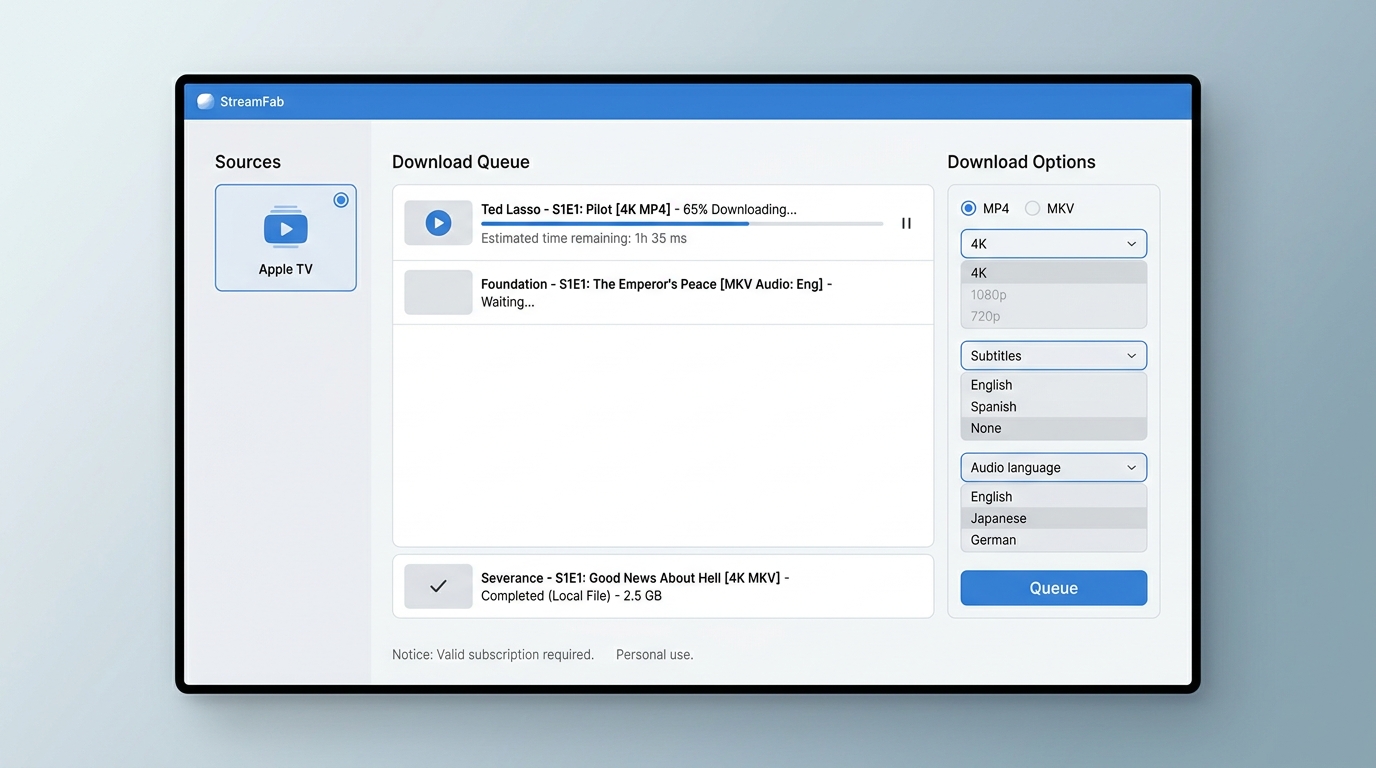Screen dimensions: 1376x768
Task: Click the 'Personal use.' text
Action: [654, 655]
